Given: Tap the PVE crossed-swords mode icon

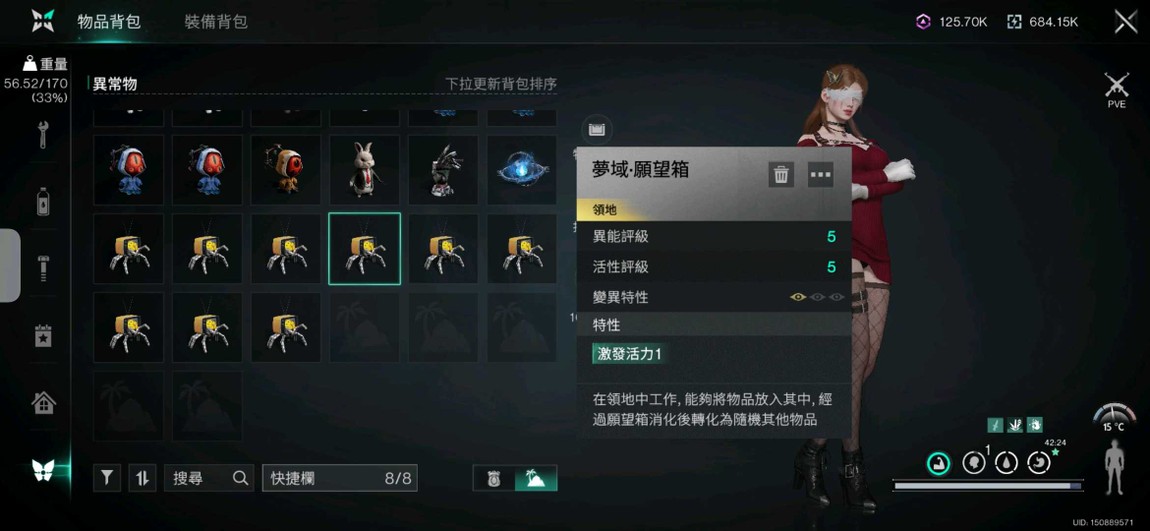Looking at the screenshot, I should coord(1116,90).
